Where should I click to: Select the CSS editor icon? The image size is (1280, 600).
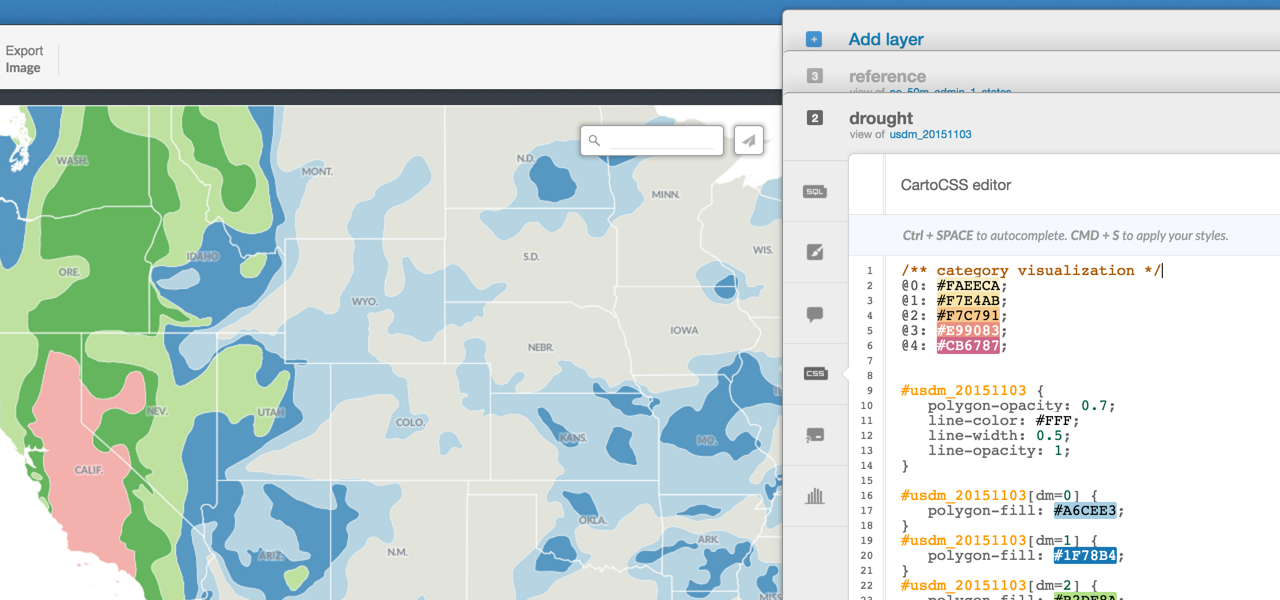click(815, 374)
